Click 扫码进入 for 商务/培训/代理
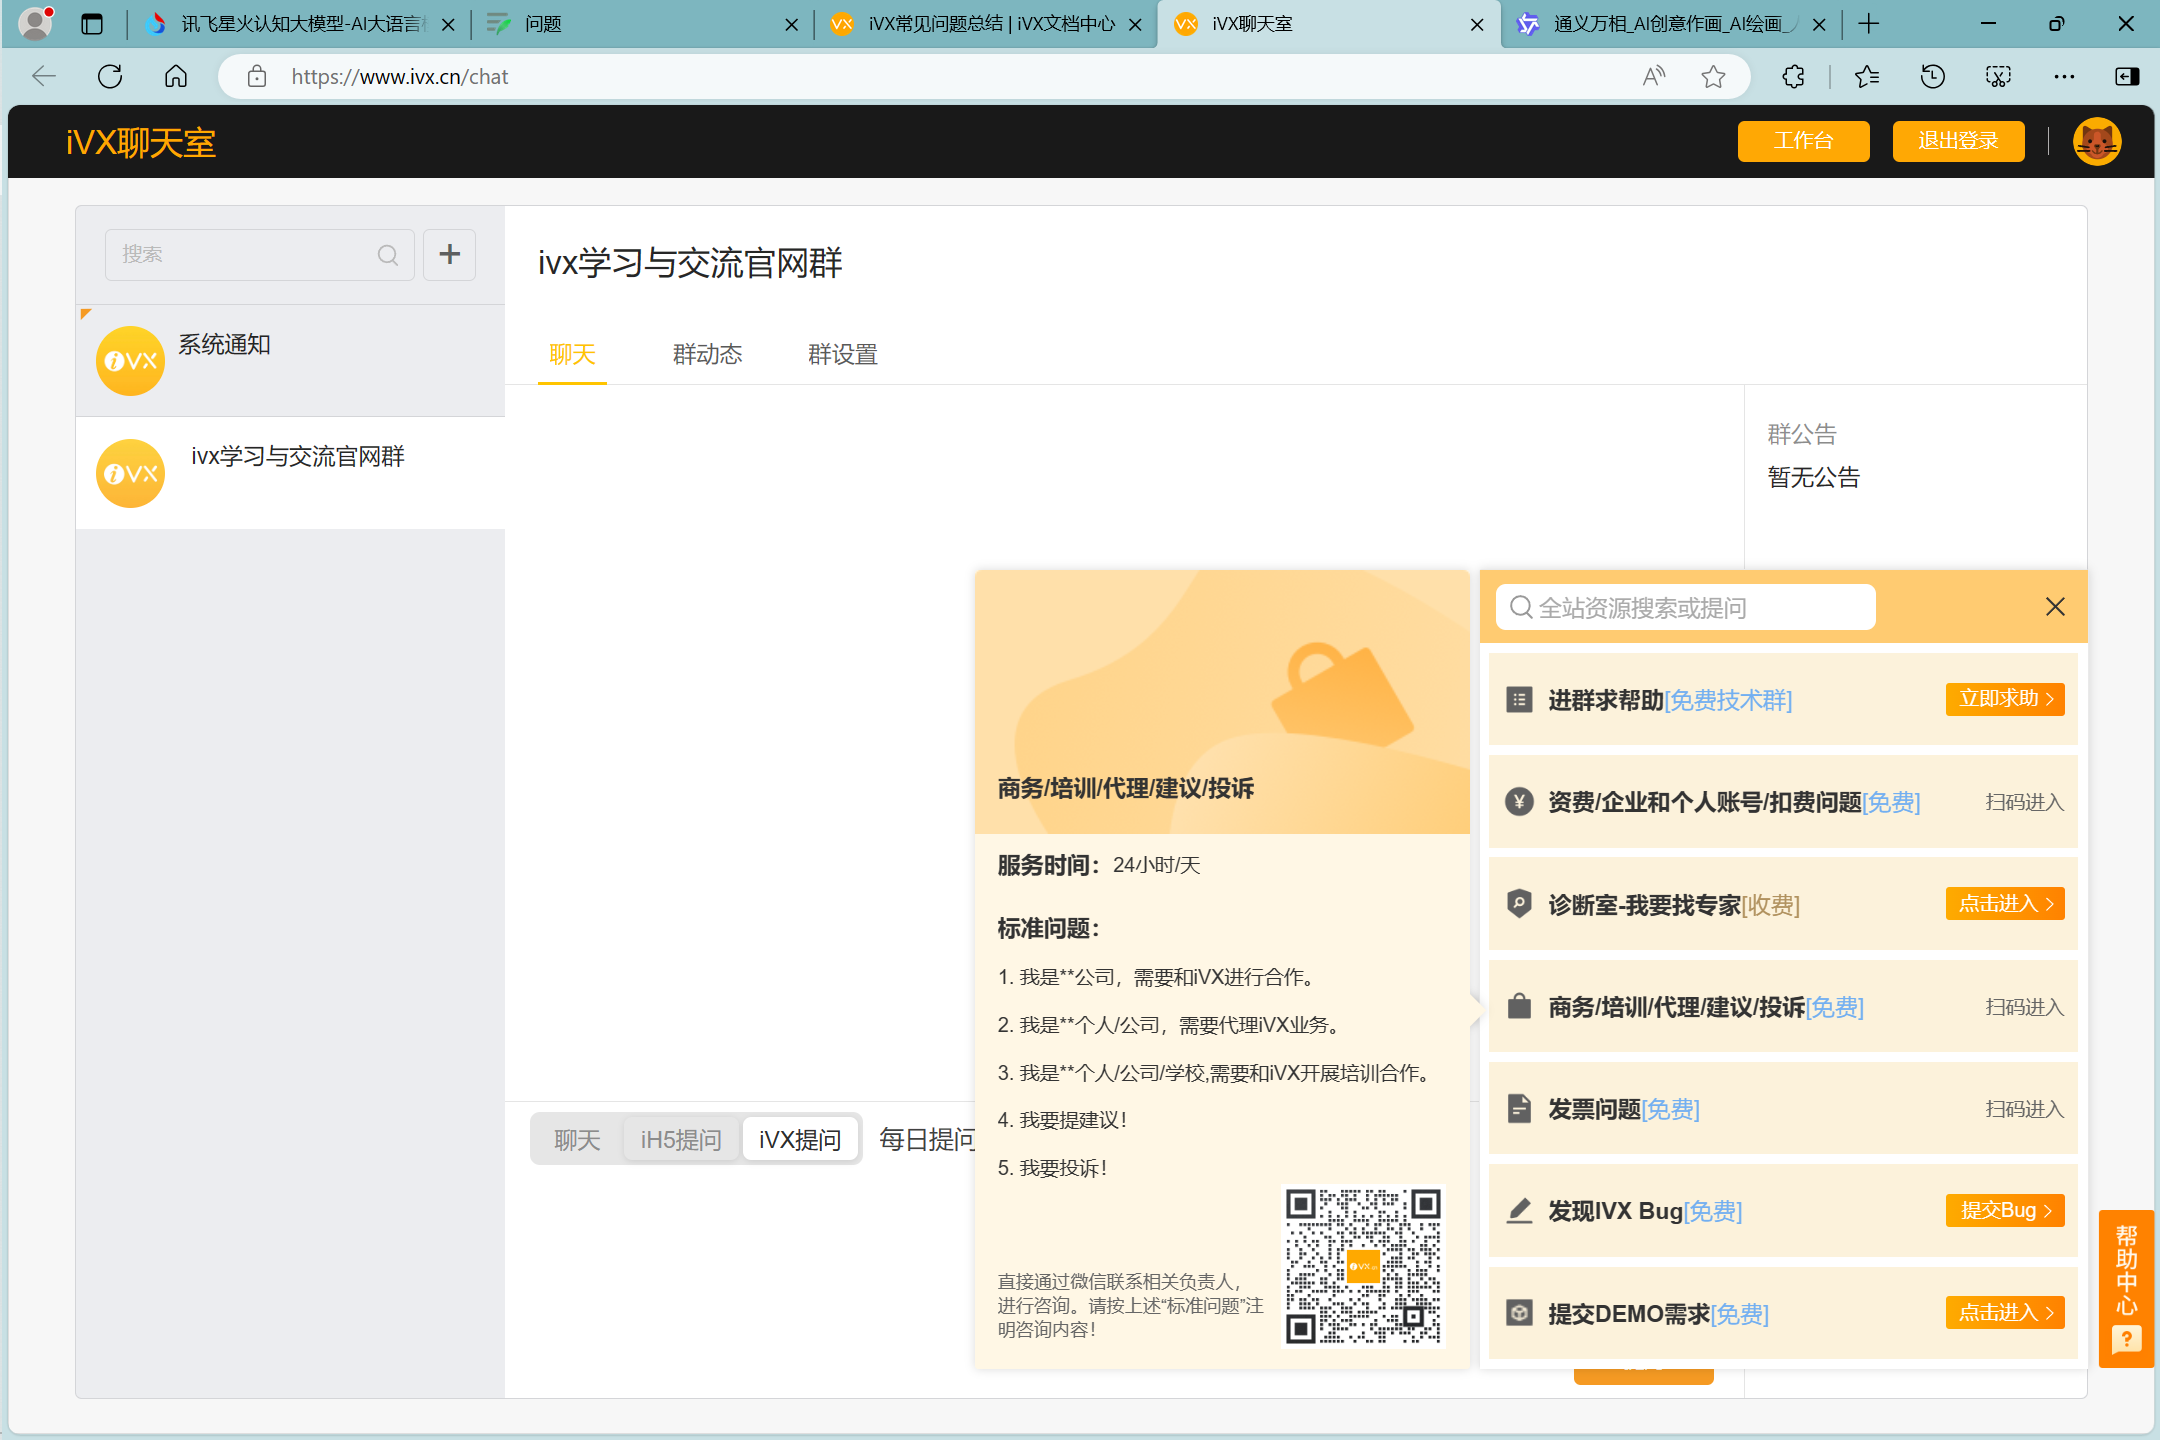This screenshot has width=2160, height=1440. coord(2024,1007)
